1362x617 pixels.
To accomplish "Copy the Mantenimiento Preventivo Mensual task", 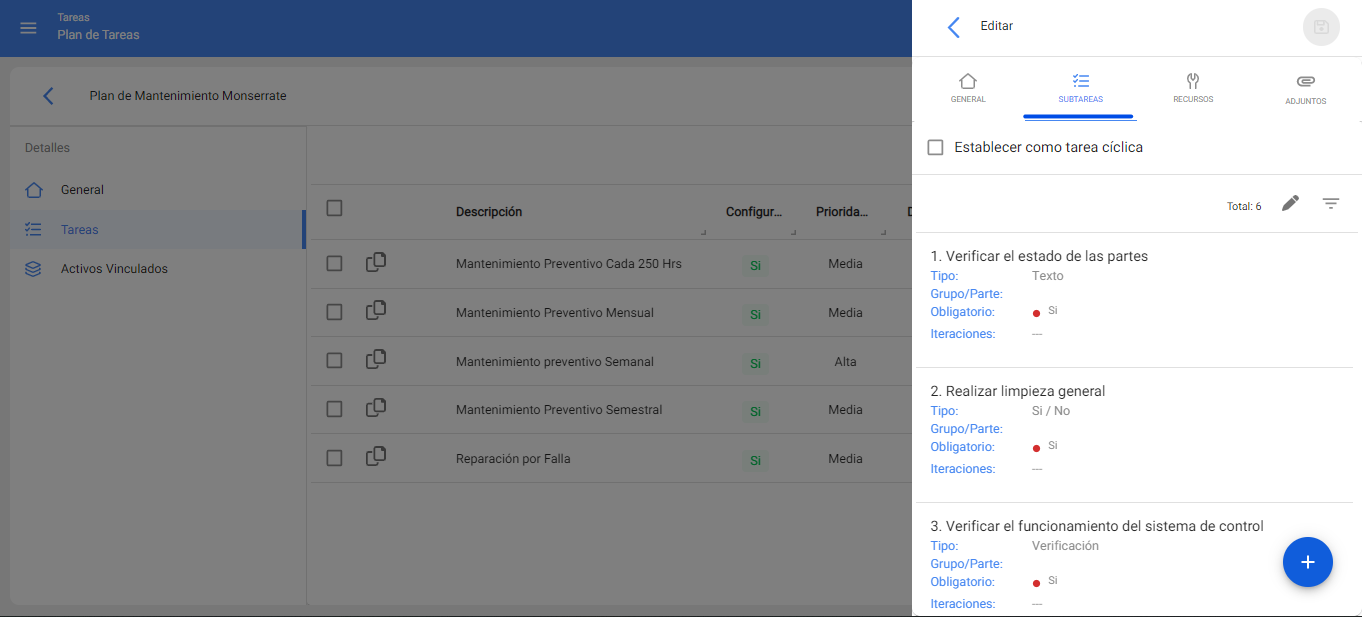I will tap(376, 312).
